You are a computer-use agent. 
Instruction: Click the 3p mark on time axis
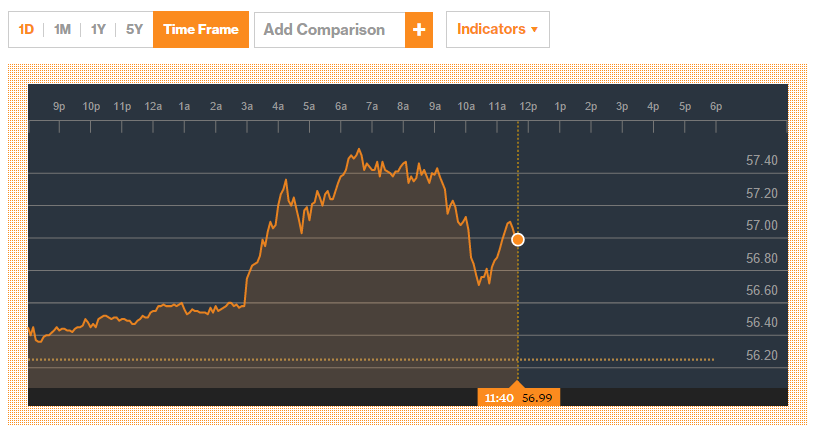click(x=622, y=106)
